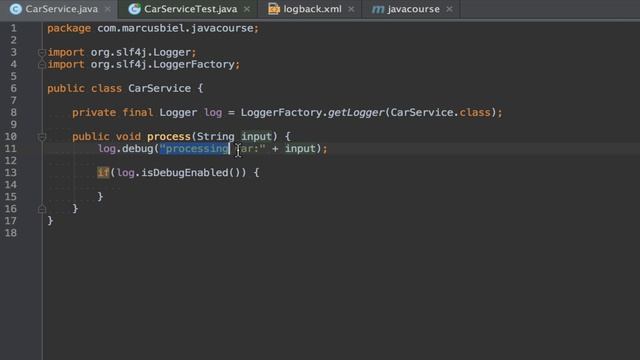Click the getLogger method call
The width and height of the screenshot is (640, 360).
click(356, 113)
